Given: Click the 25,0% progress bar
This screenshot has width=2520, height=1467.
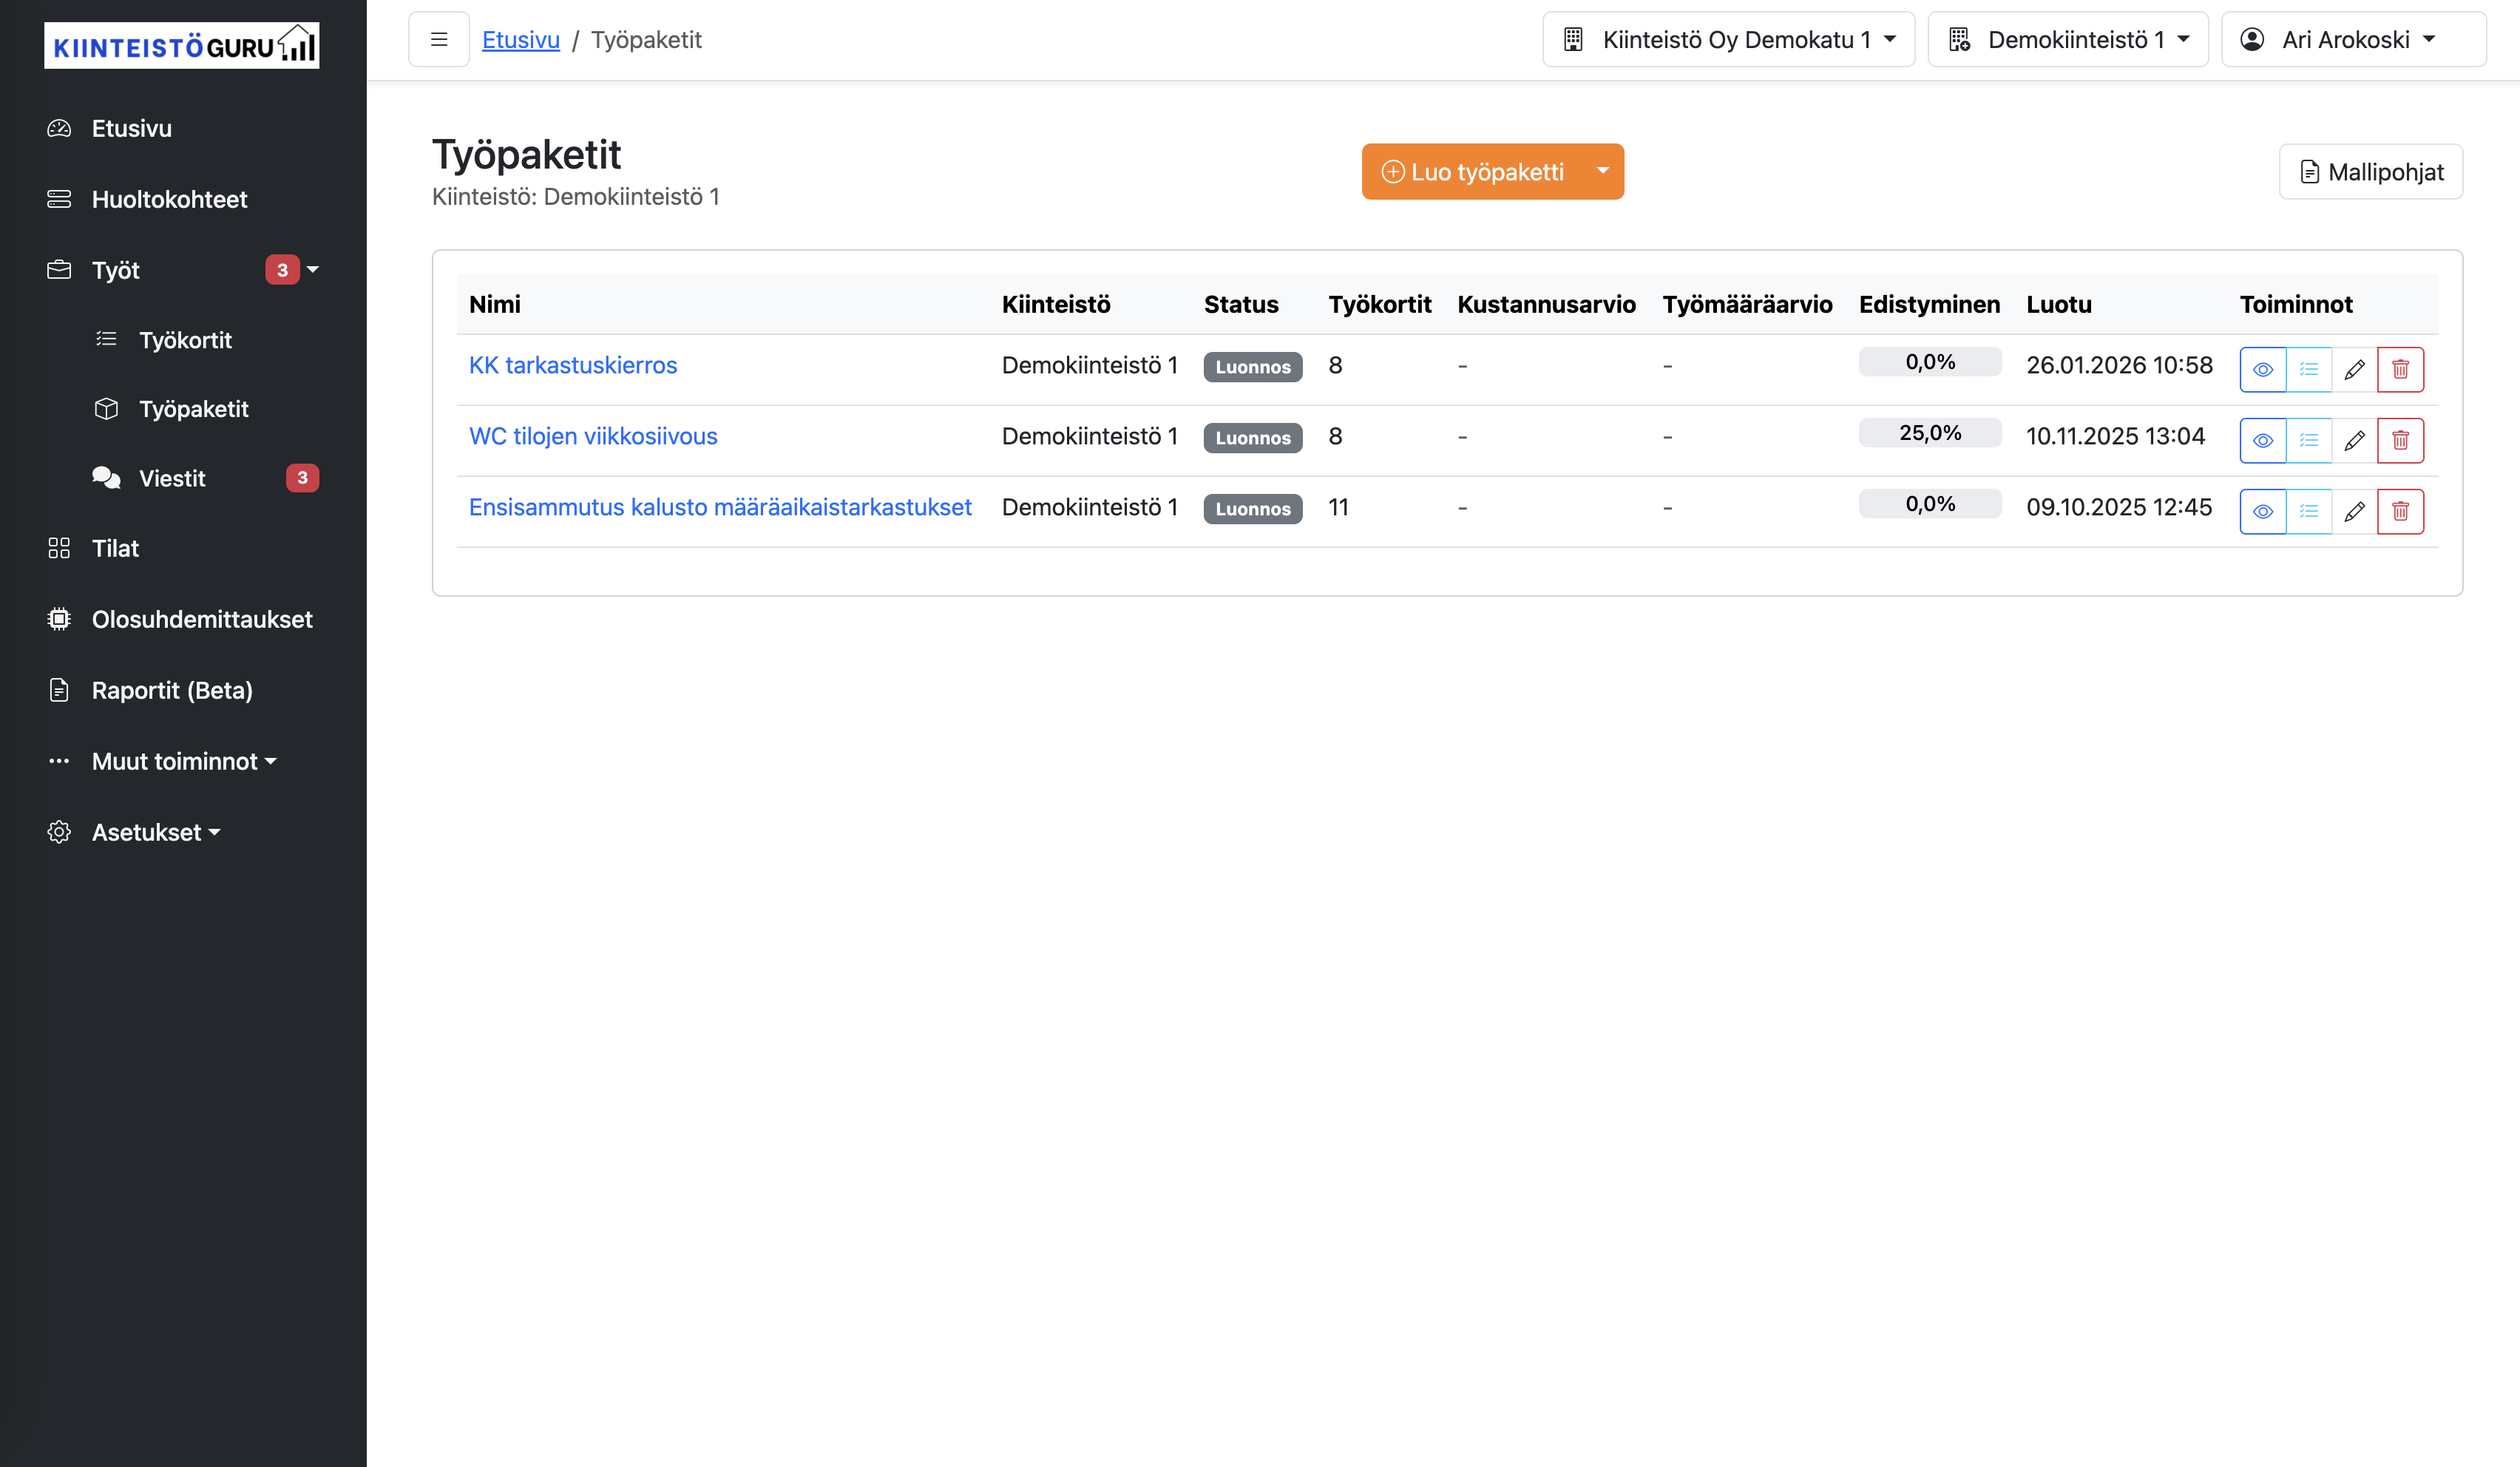Looking at the screenshot, I should tap(1929, 433).
